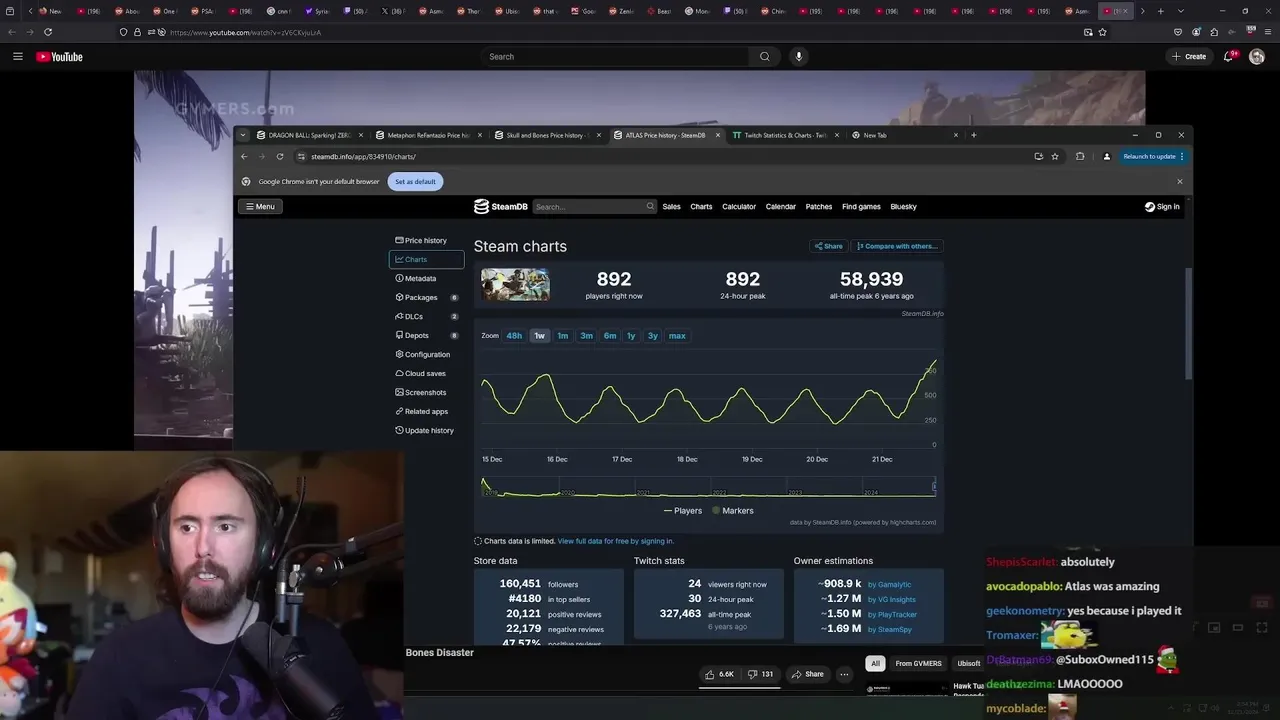
Task: Toggle Players series in chart legend
Action: coord(683,511)
